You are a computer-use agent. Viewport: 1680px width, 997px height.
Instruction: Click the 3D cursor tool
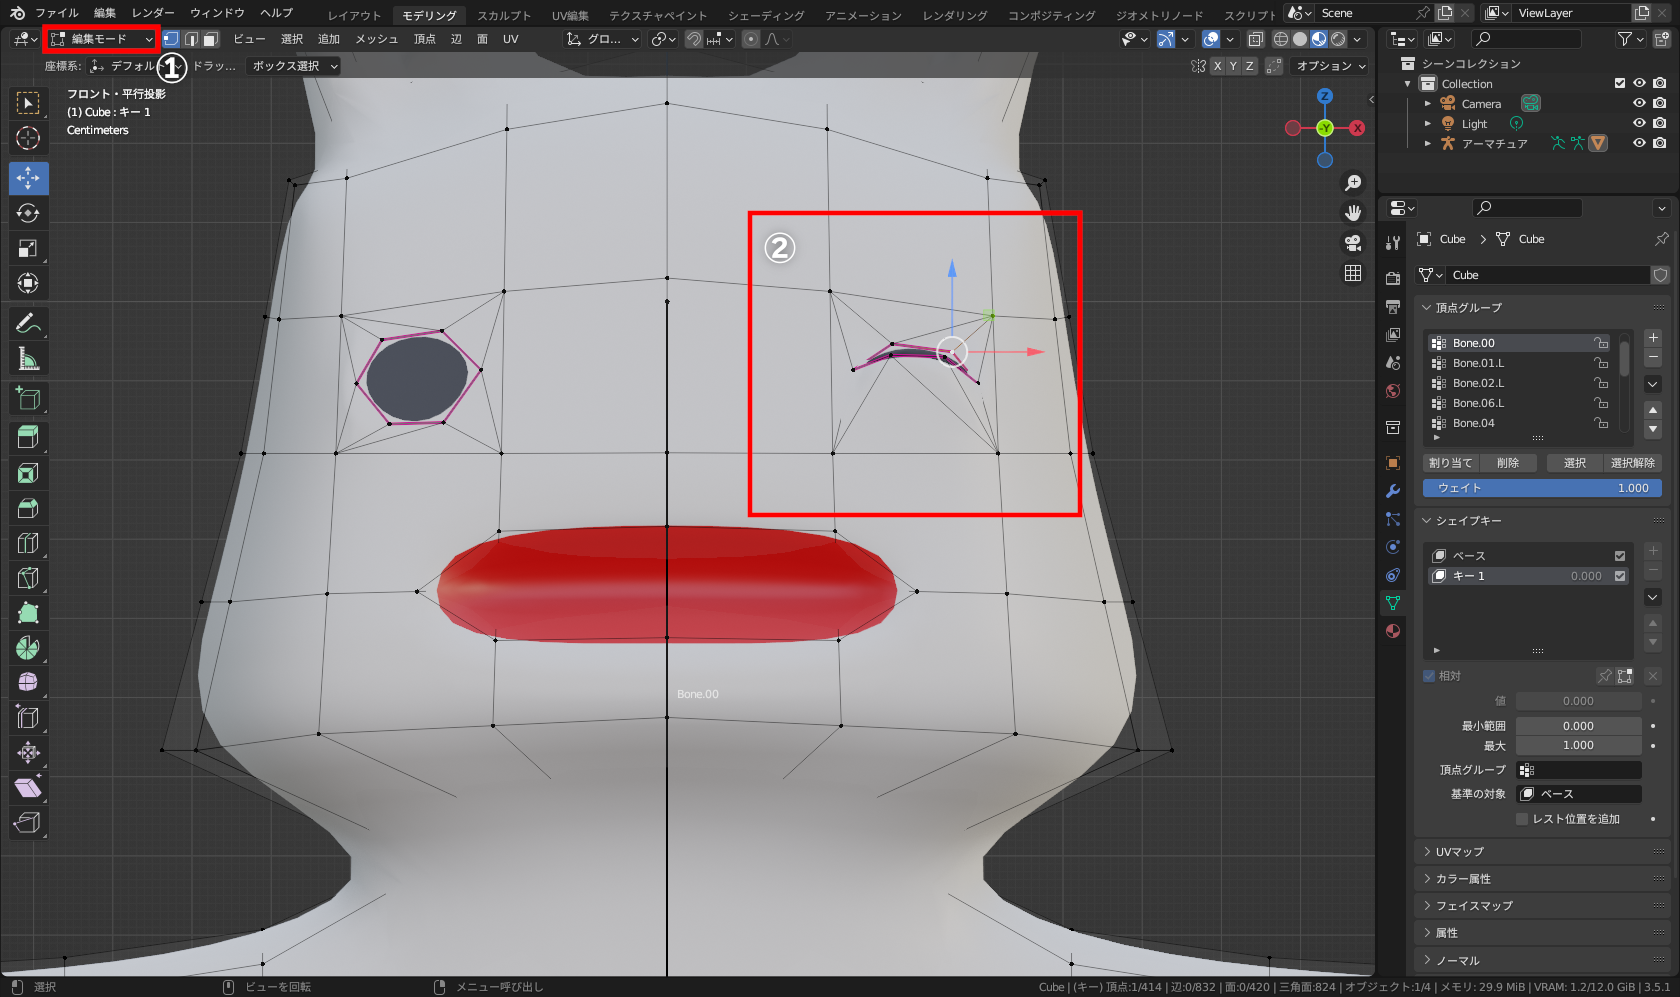(x=28, y=138)
